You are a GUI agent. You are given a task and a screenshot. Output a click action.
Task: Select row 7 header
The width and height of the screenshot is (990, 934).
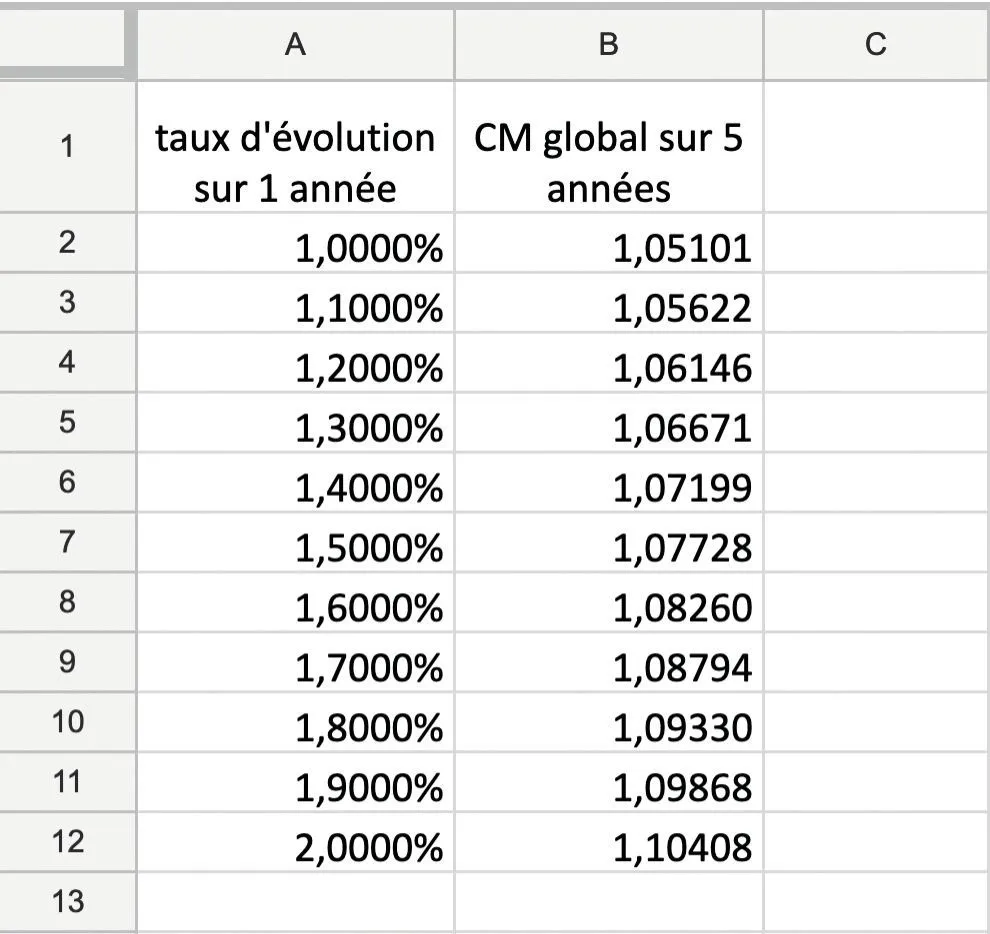point(67,542)
